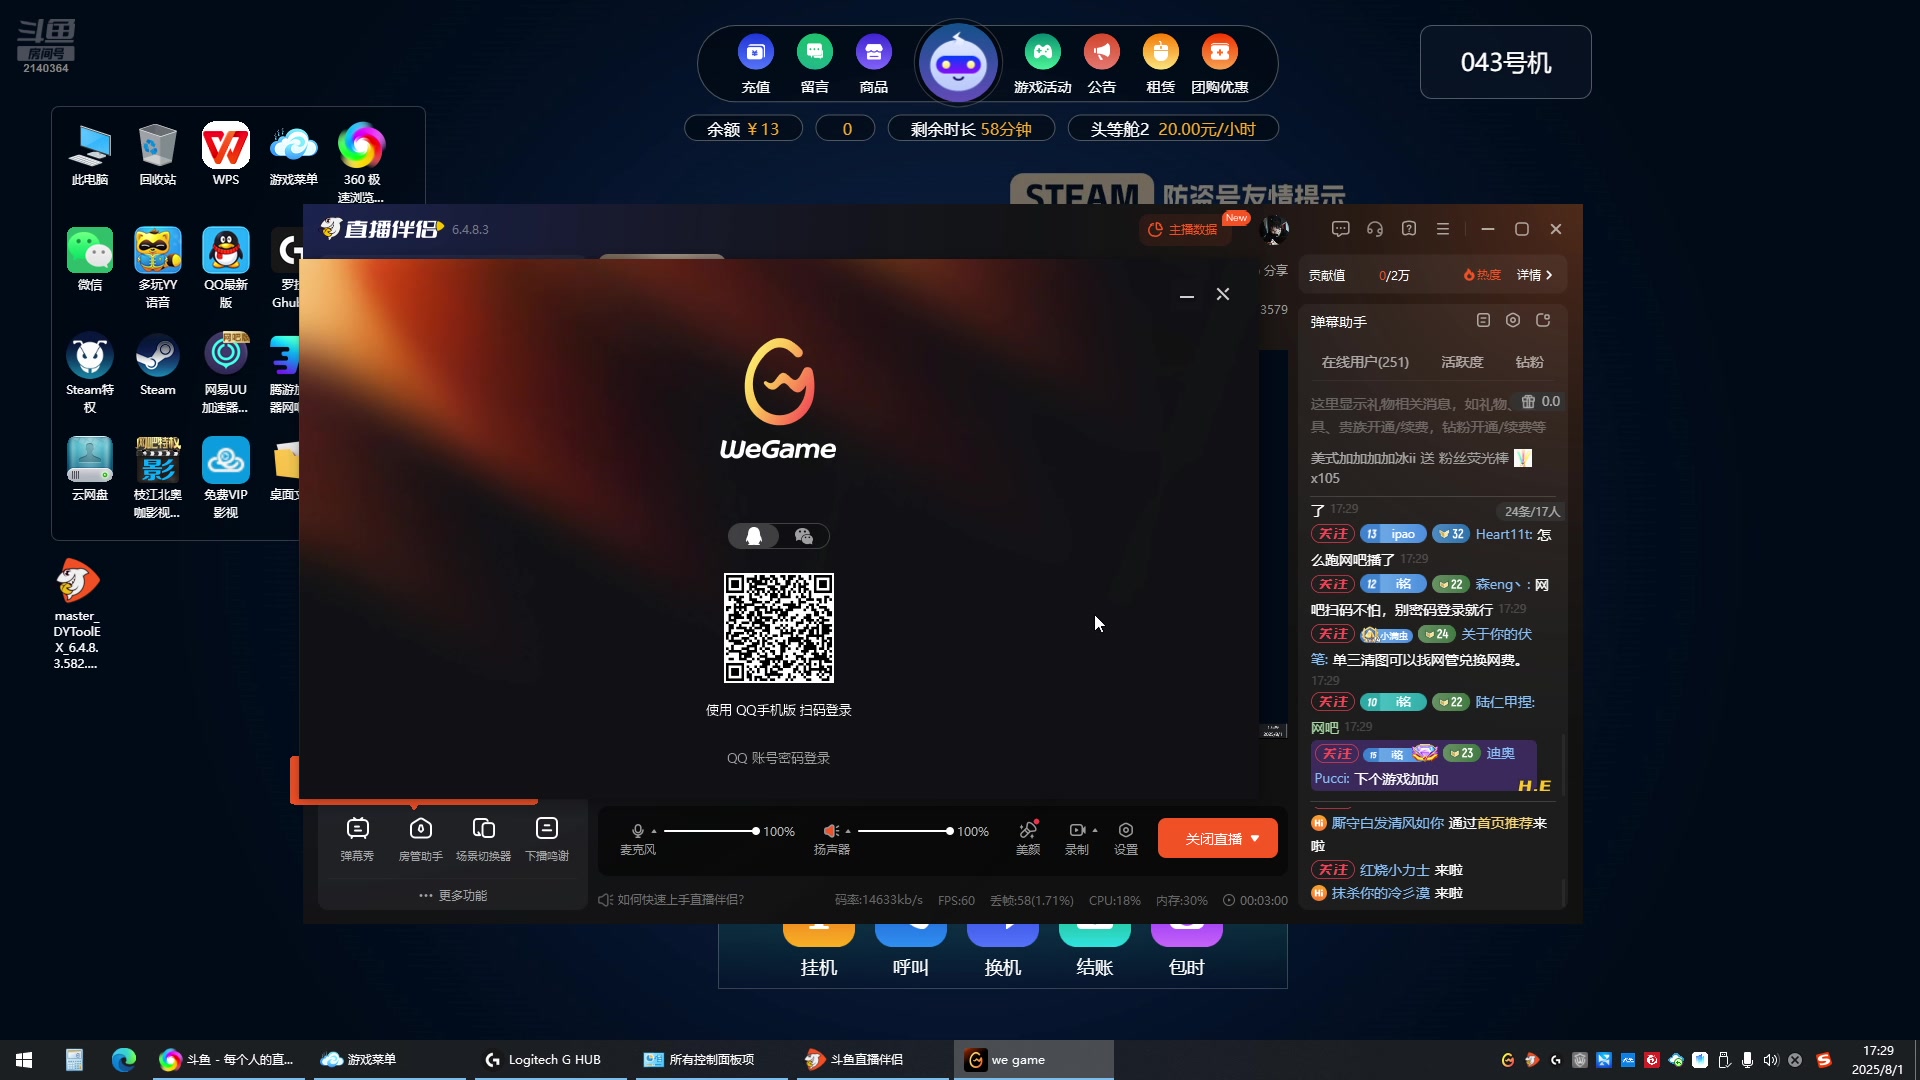Mute the 麦克风 microphone
1920x1080 pixels.
(637, 831)
